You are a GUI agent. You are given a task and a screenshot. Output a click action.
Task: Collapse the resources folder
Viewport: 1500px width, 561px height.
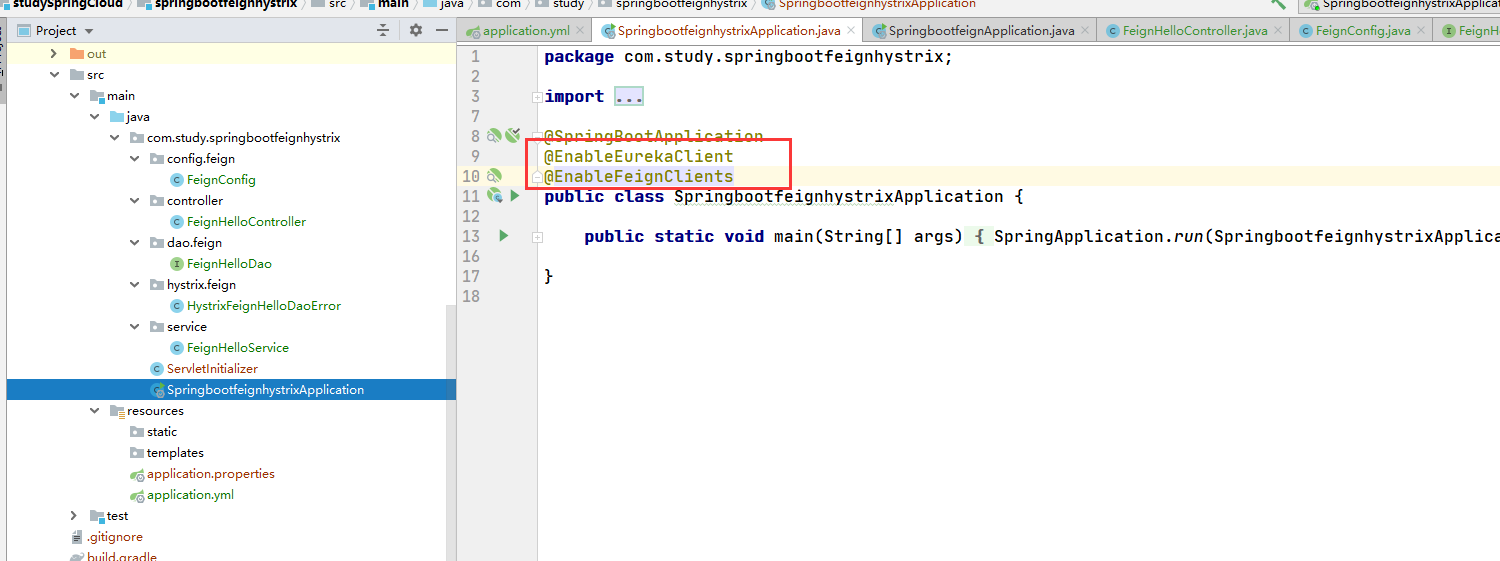[x=94, y=411]
